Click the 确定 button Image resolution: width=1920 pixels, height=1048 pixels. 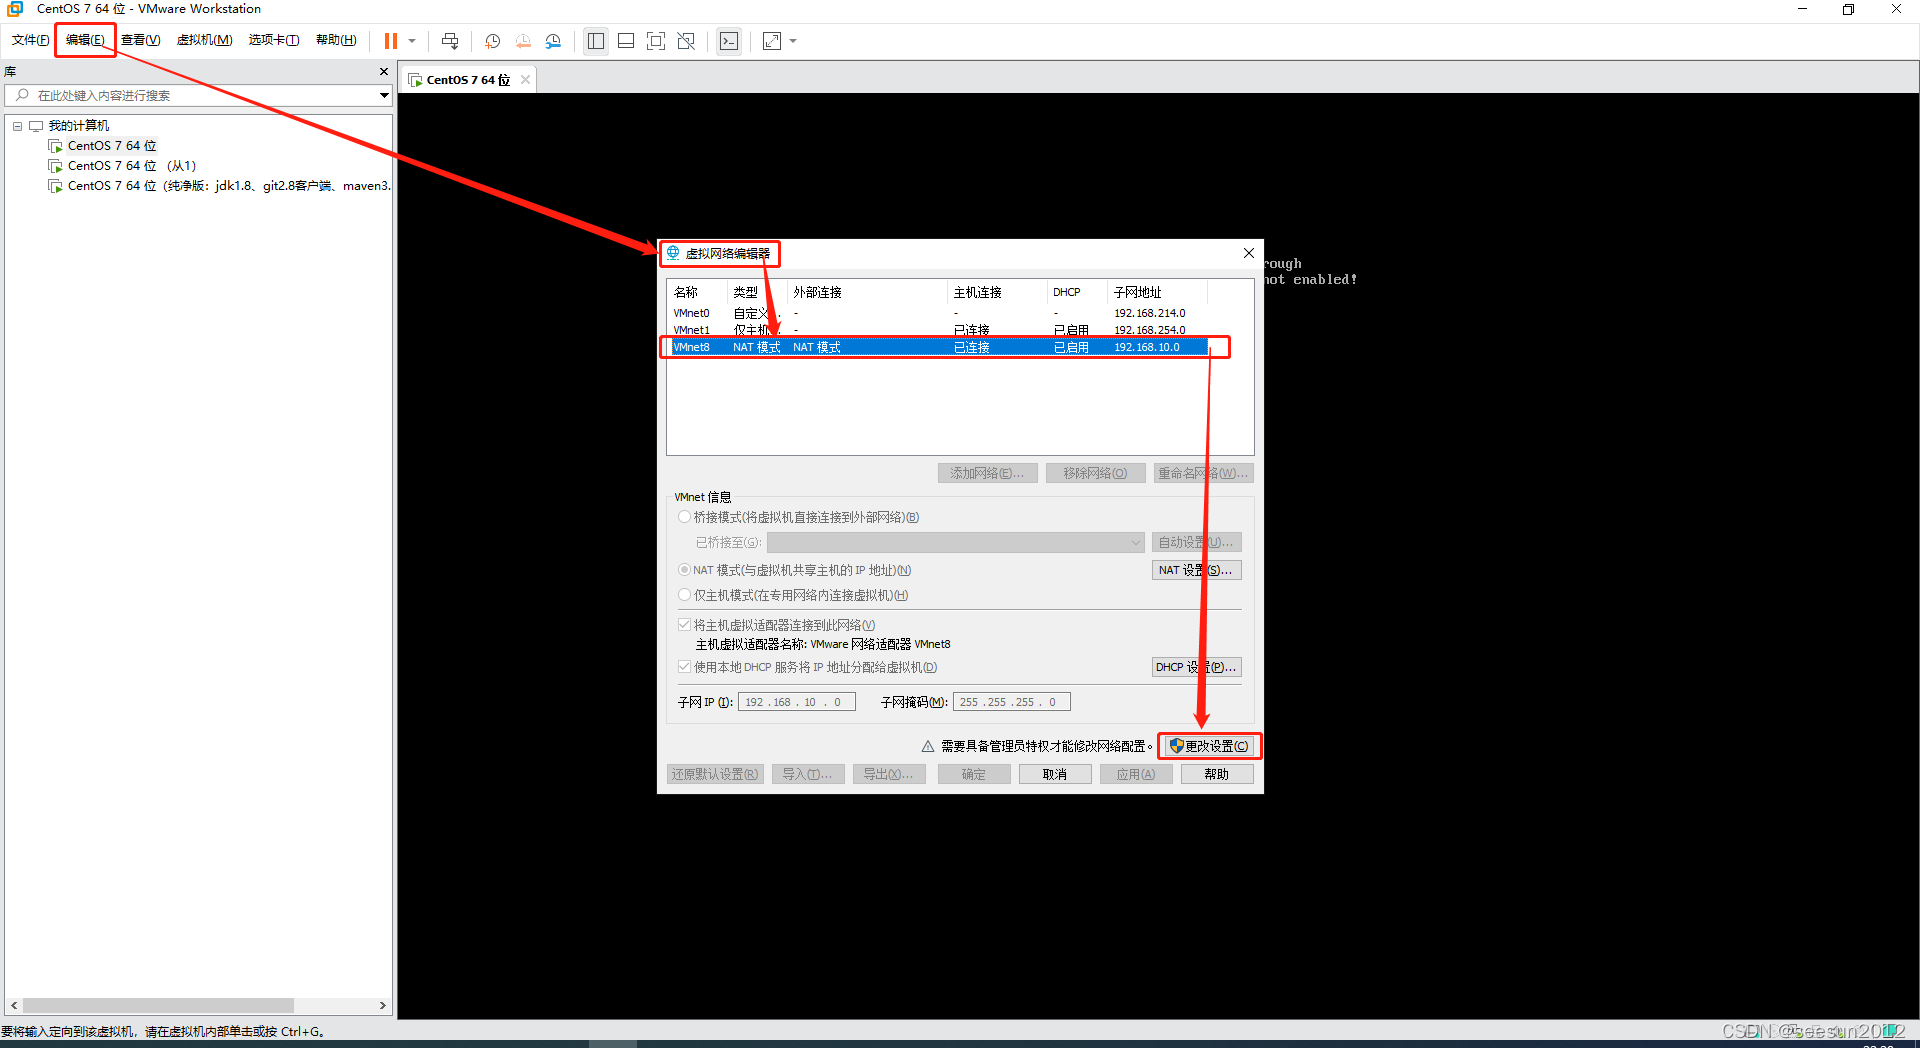click(973, 774)
